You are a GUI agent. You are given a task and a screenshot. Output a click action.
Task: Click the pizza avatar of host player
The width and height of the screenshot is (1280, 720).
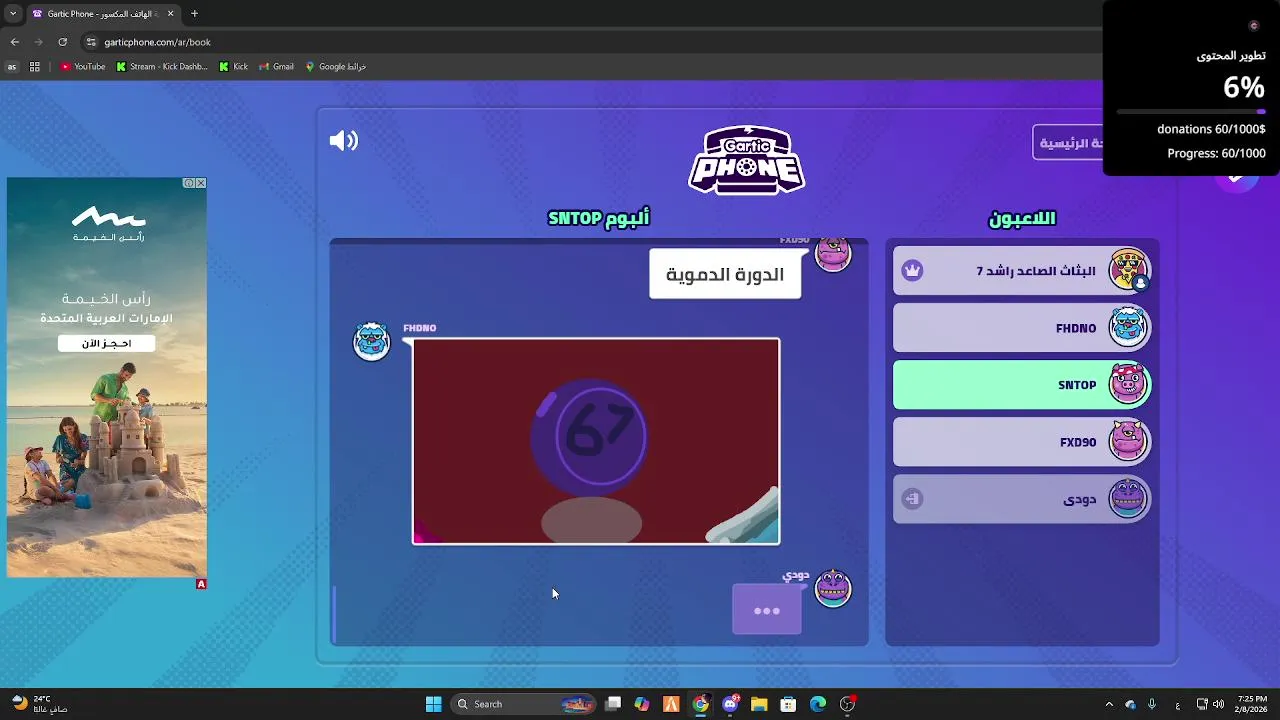pos(1129,270)
